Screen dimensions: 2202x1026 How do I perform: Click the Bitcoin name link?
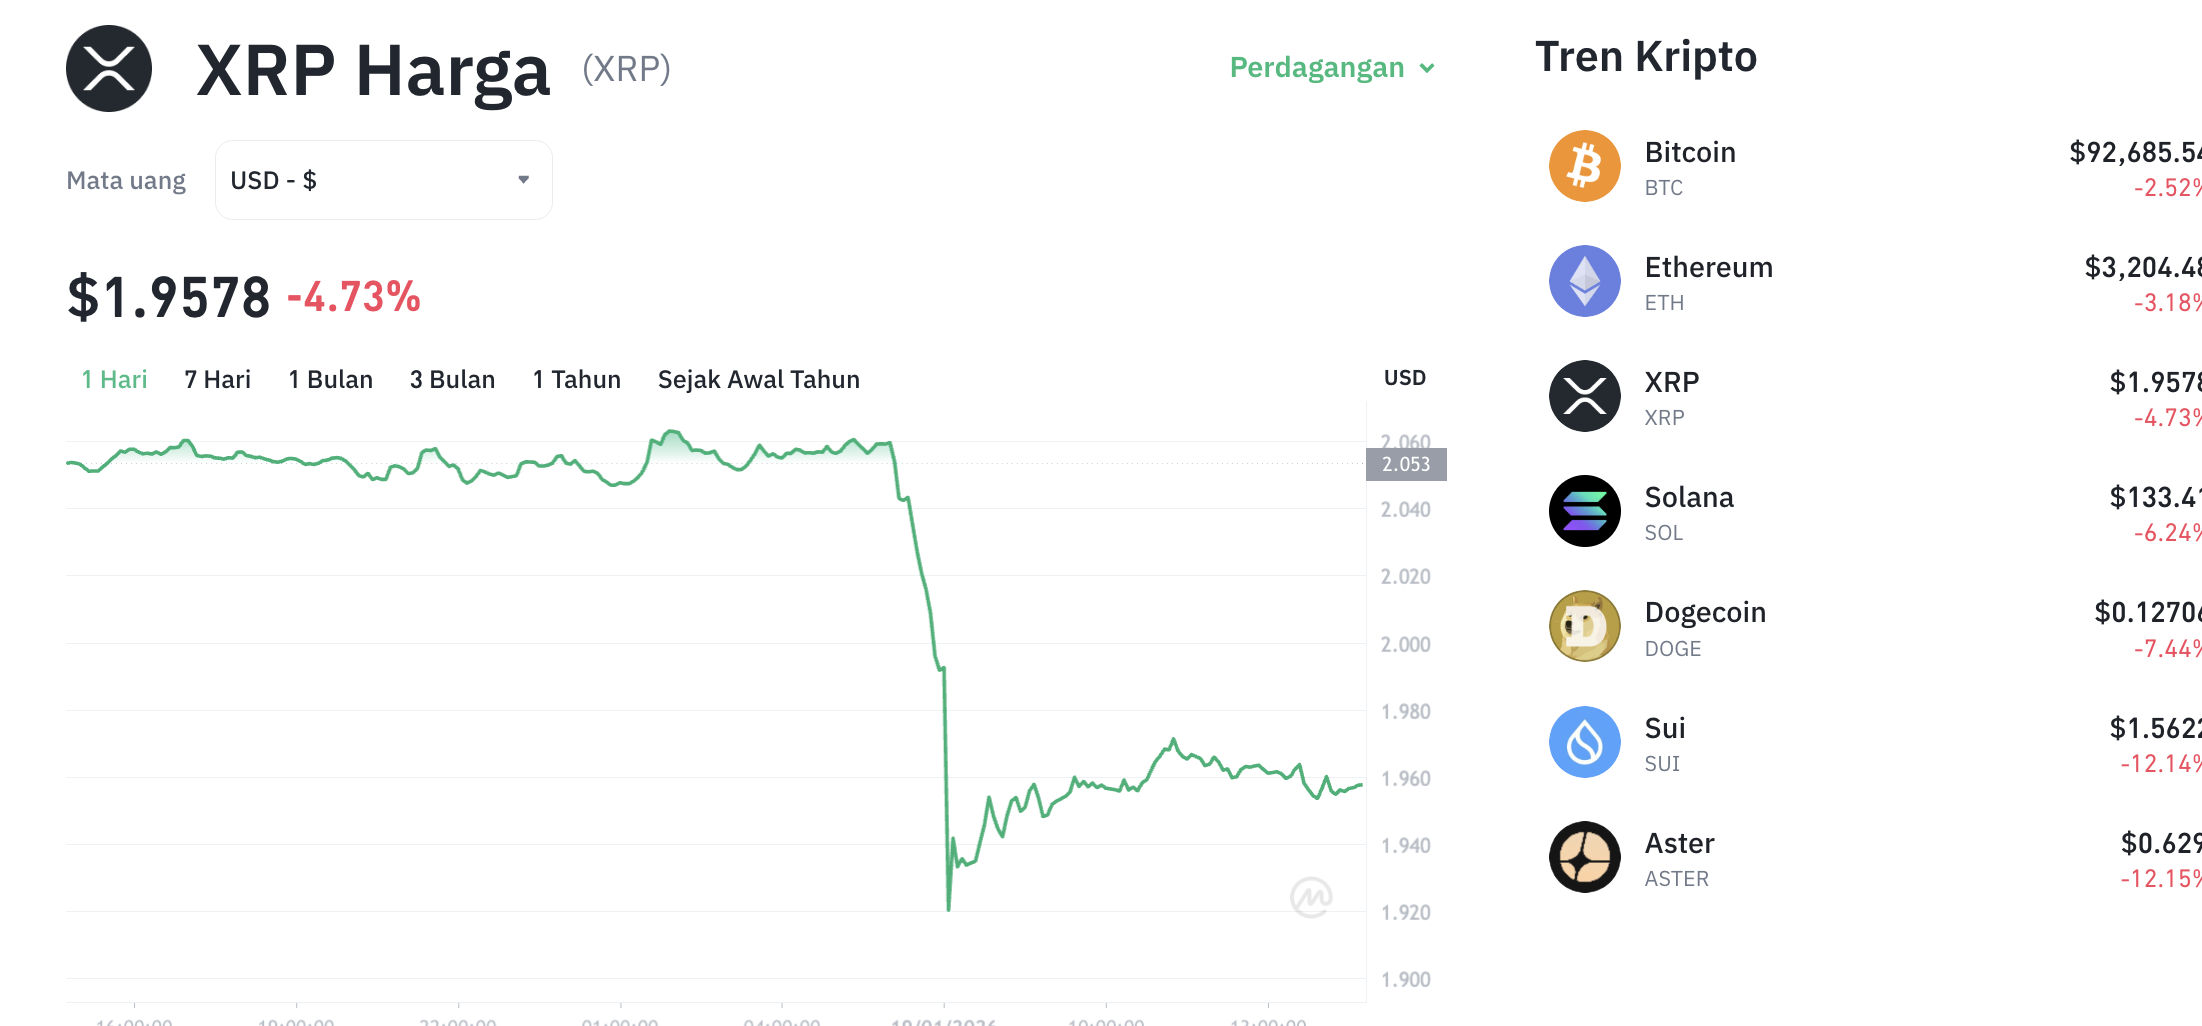tap(1689, 152)
